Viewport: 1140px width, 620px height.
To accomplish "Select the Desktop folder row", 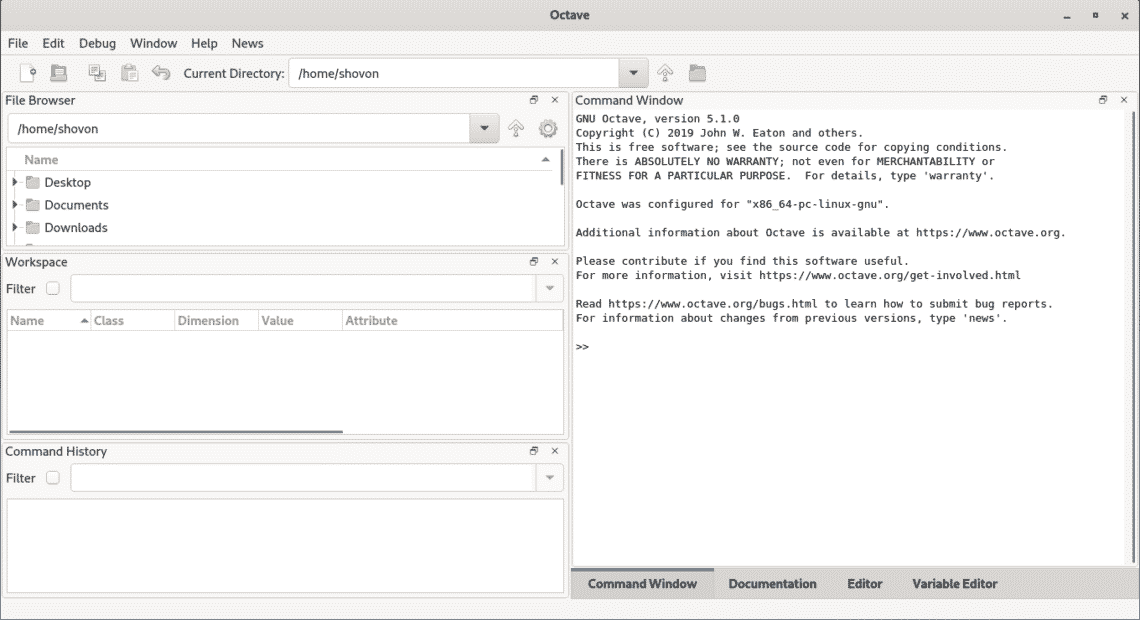I will [284, 182].
